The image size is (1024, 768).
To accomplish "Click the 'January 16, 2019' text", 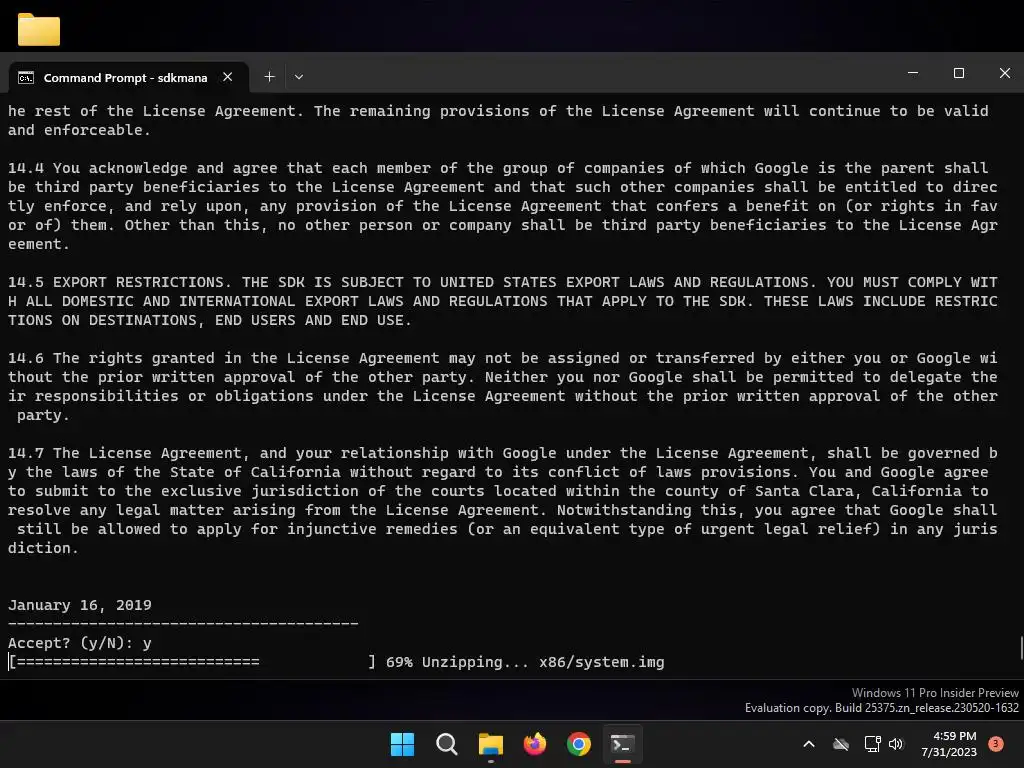I will 80,605.
